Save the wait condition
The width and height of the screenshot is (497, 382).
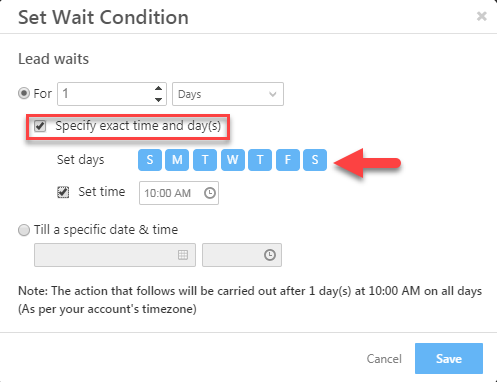[x=449, y=358]
